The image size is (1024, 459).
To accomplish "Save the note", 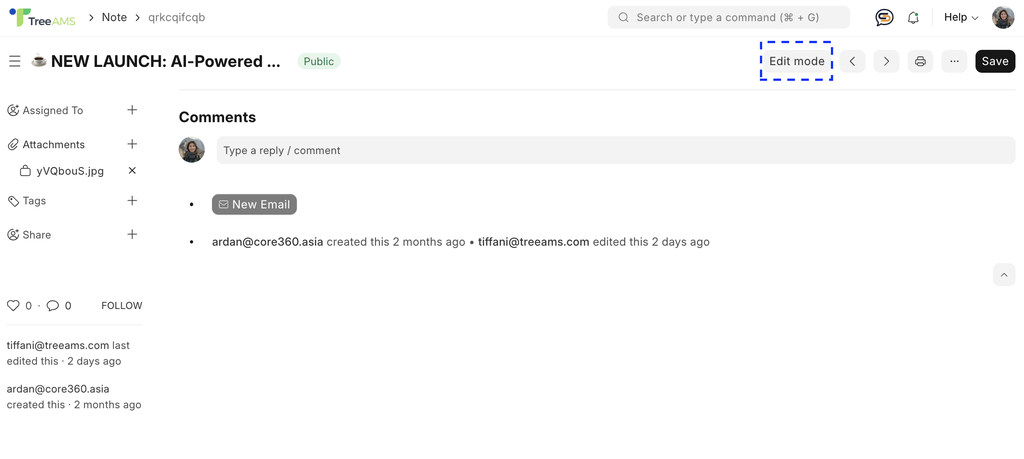I will (995, 61).
